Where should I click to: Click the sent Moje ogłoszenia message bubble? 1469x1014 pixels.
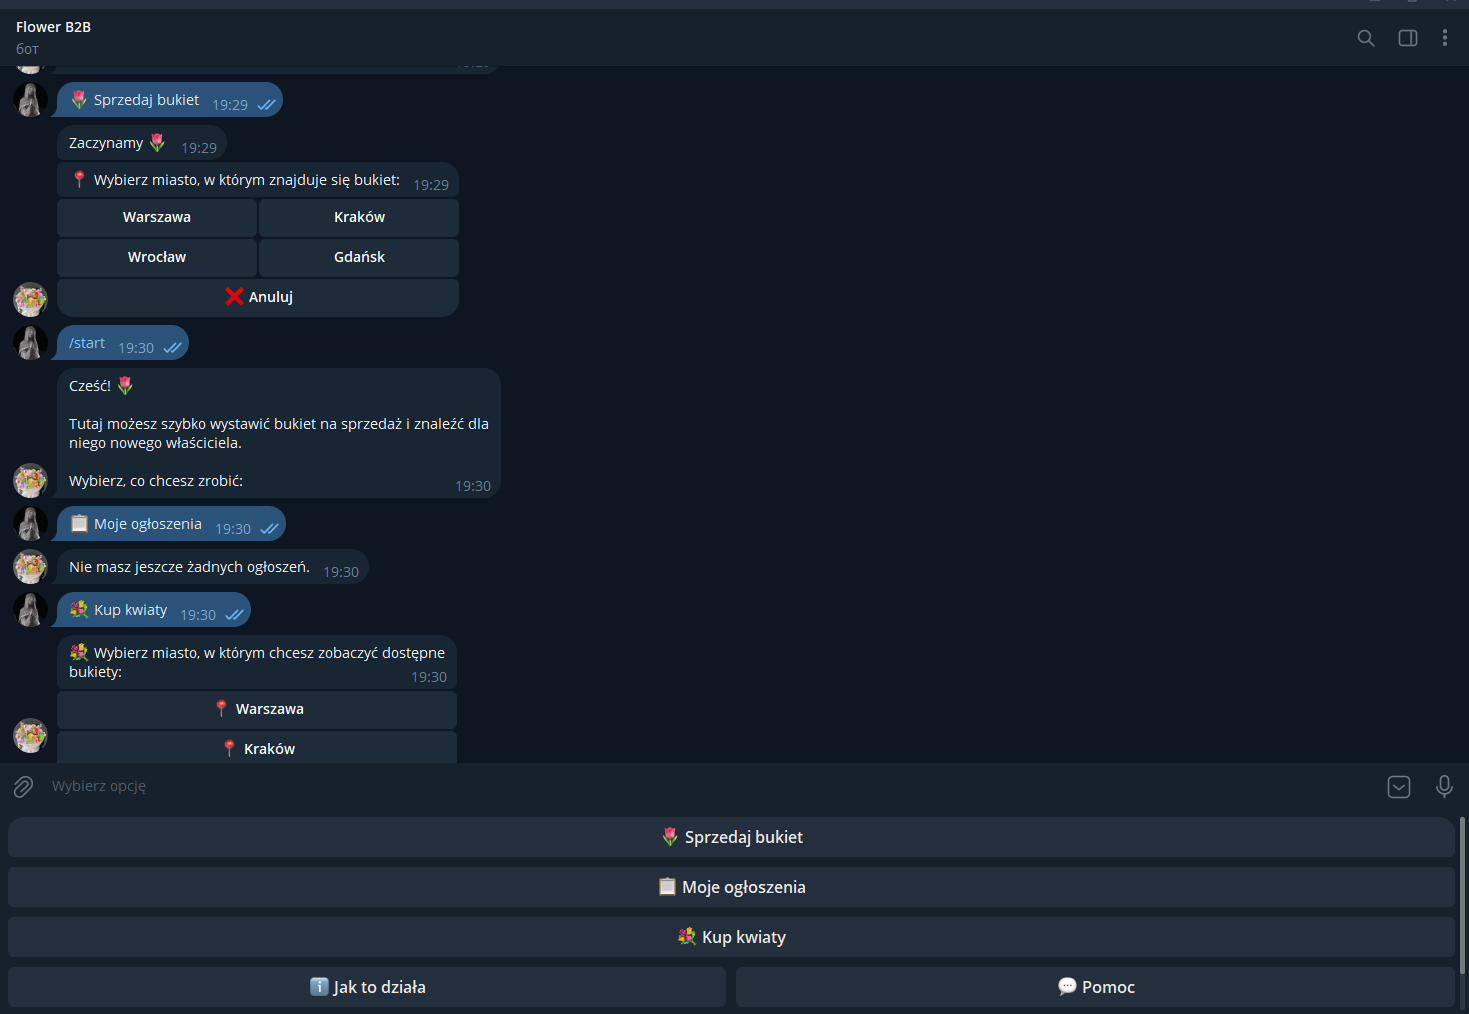click(171, 524)
